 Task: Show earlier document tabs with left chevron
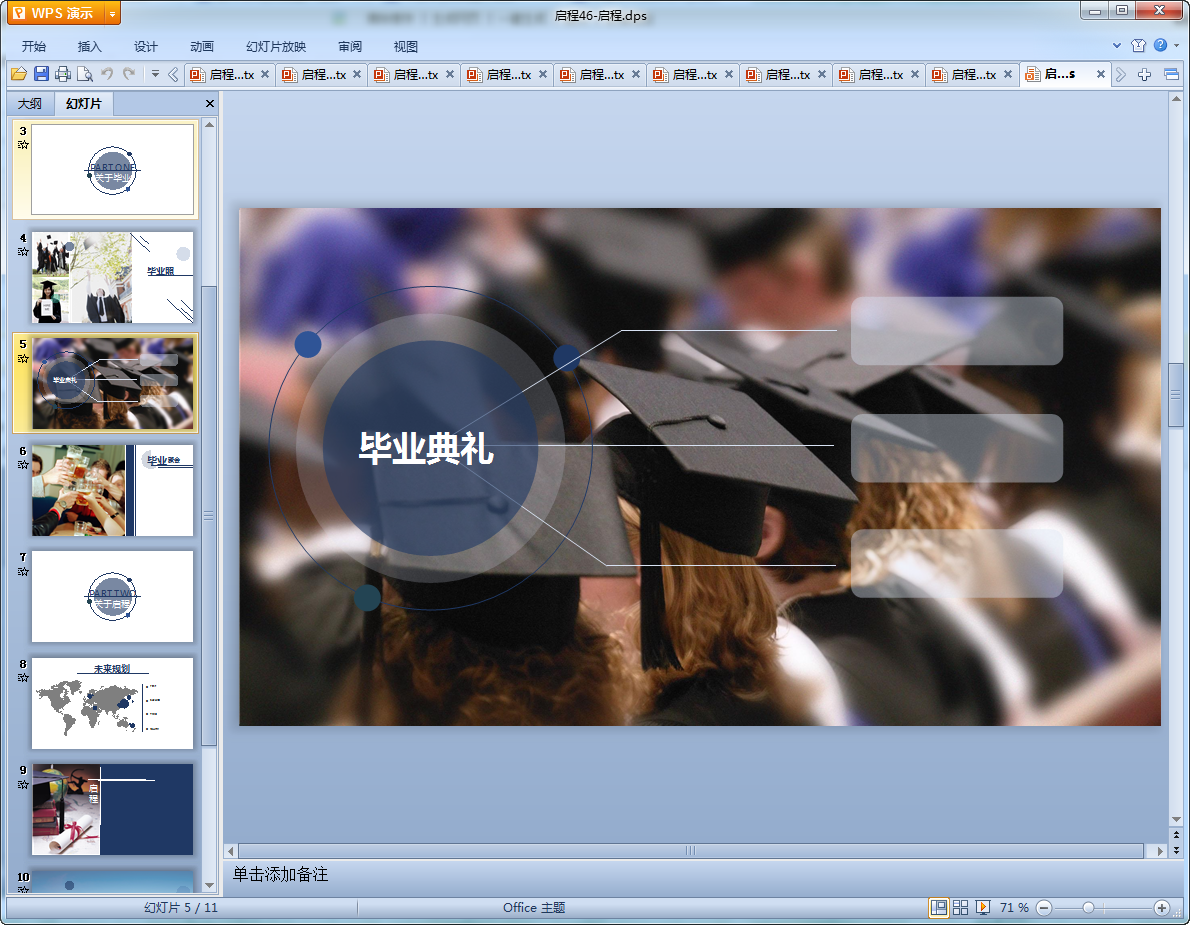[173, 74]
